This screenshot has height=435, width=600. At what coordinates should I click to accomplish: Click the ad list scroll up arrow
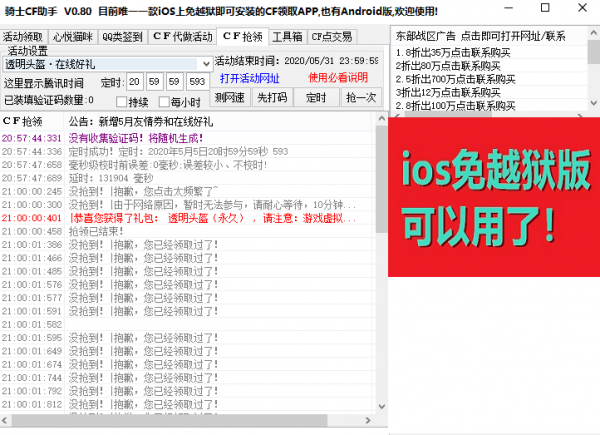tap(593, 33)
